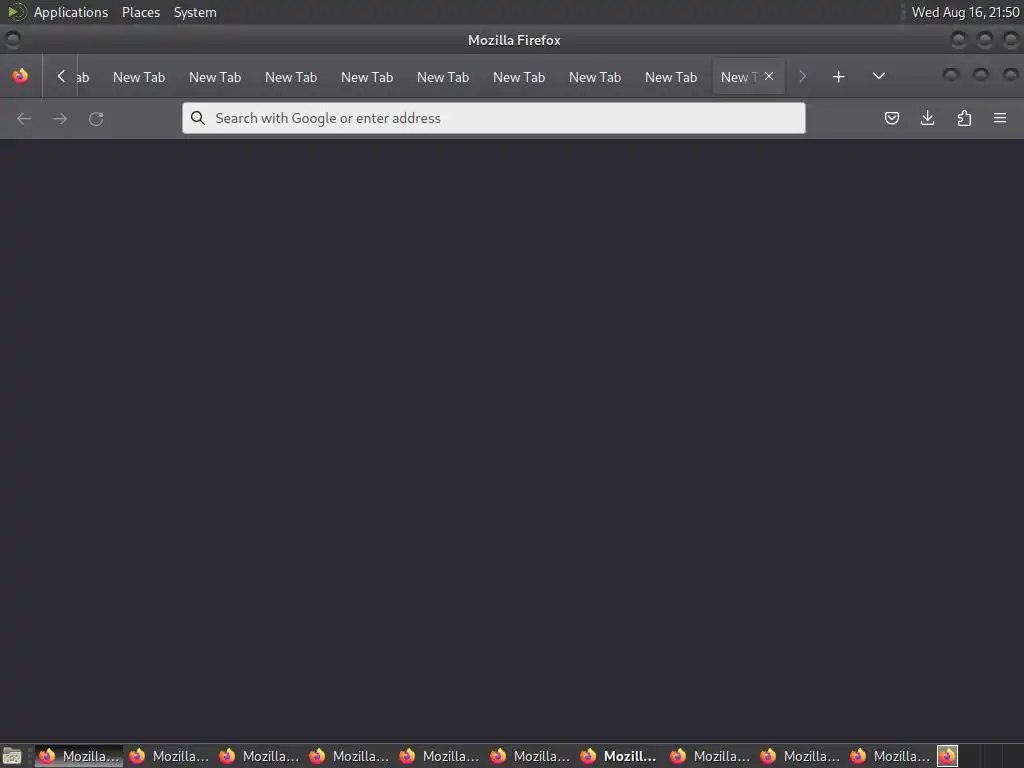Open the Places menu
This screenshot has height=768, width=1024.
141,12
